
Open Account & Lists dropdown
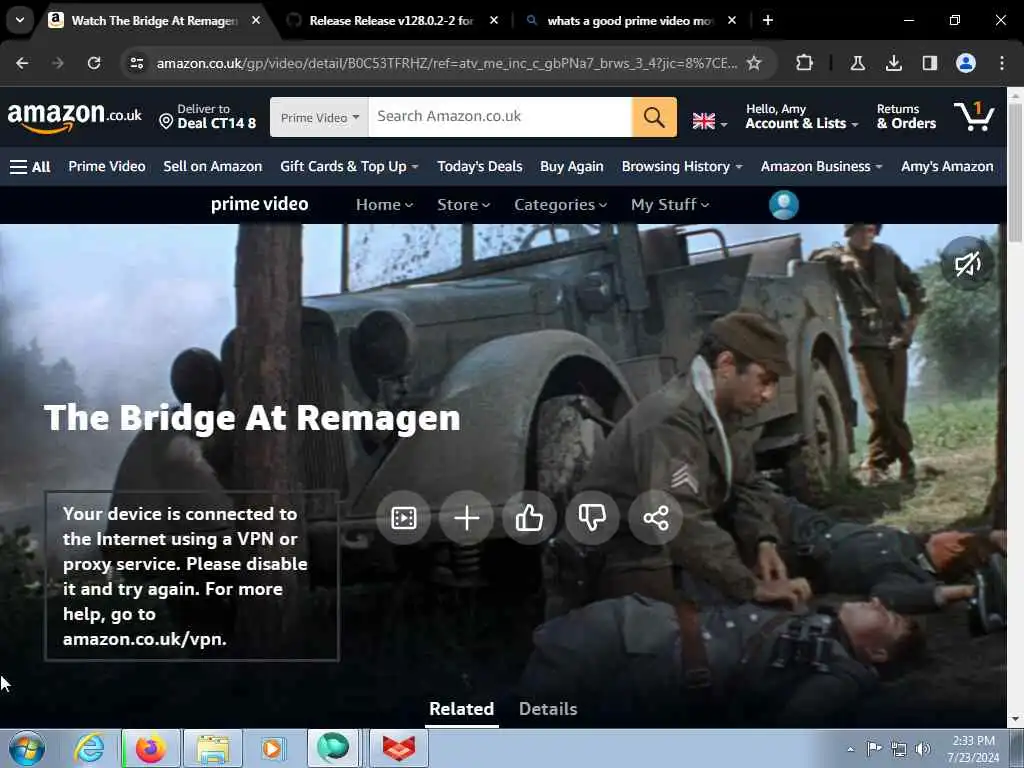(x=801, y=116)
